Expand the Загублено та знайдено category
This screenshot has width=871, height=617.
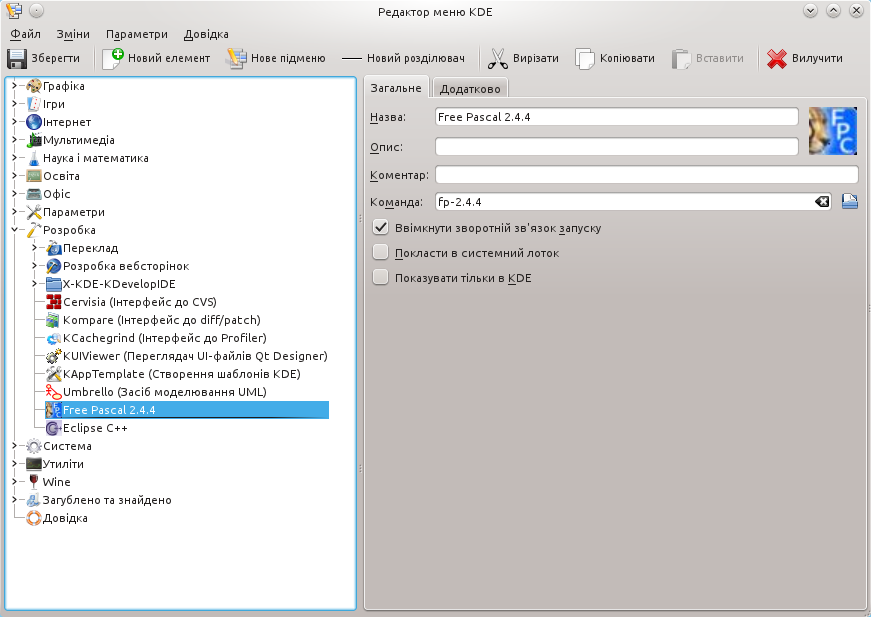[x=15, y=500]
